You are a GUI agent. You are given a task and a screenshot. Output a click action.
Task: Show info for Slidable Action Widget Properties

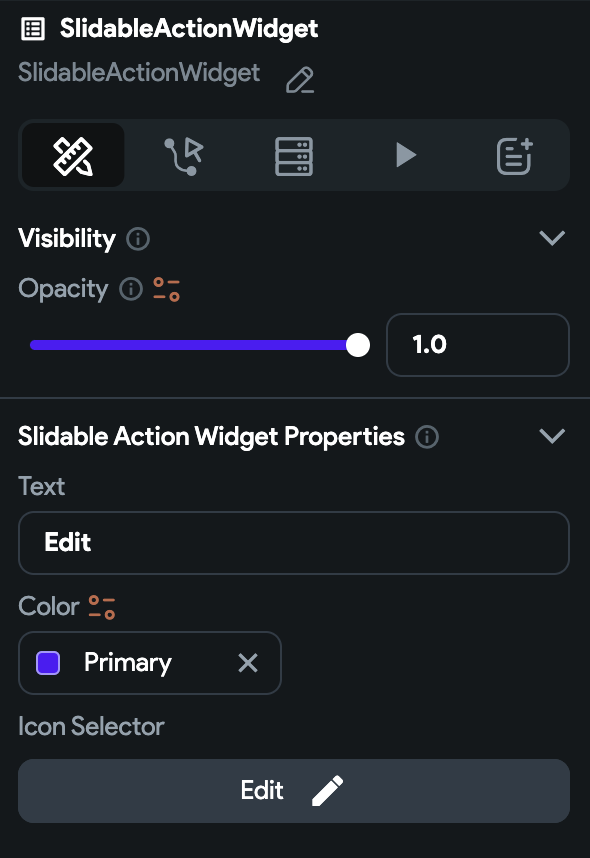pos(427,437)
